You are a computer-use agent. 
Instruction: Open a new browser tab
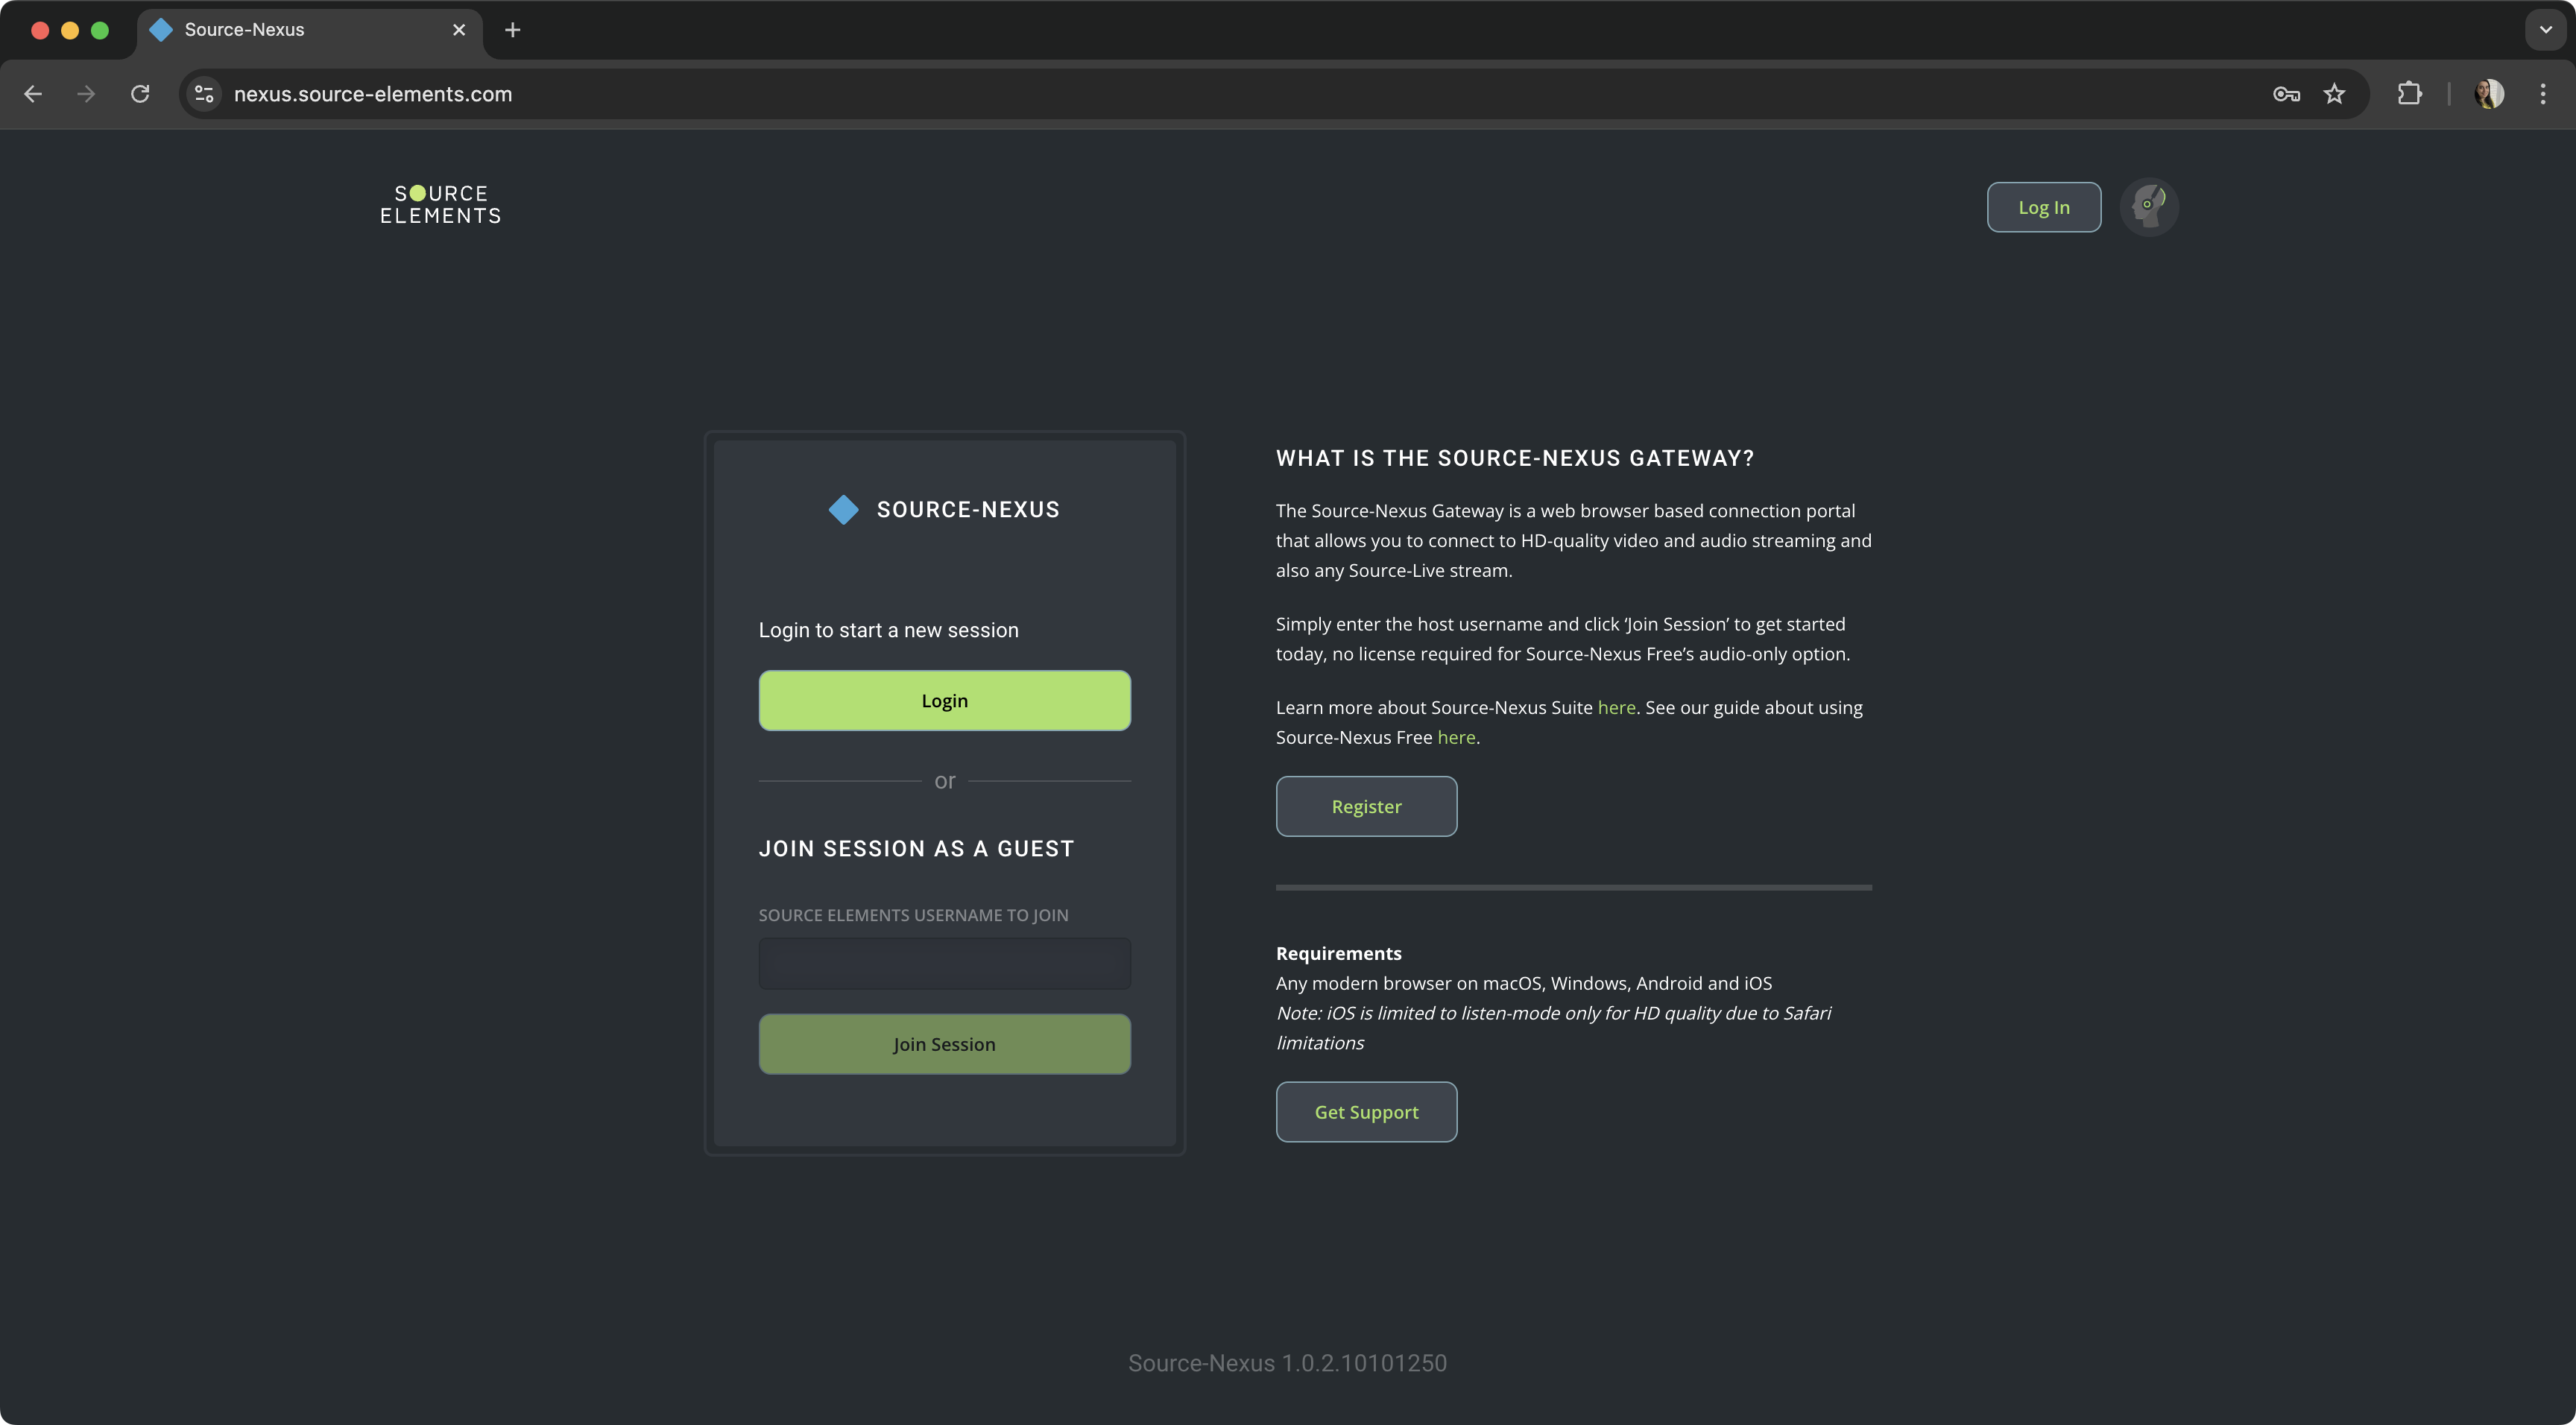(513, 30)
